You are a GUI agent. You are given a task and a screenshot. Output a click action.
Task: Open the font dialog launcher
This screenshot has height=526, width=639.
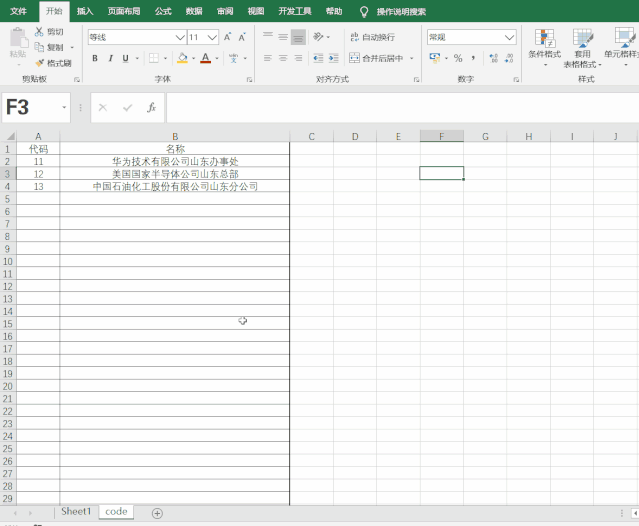249,80
